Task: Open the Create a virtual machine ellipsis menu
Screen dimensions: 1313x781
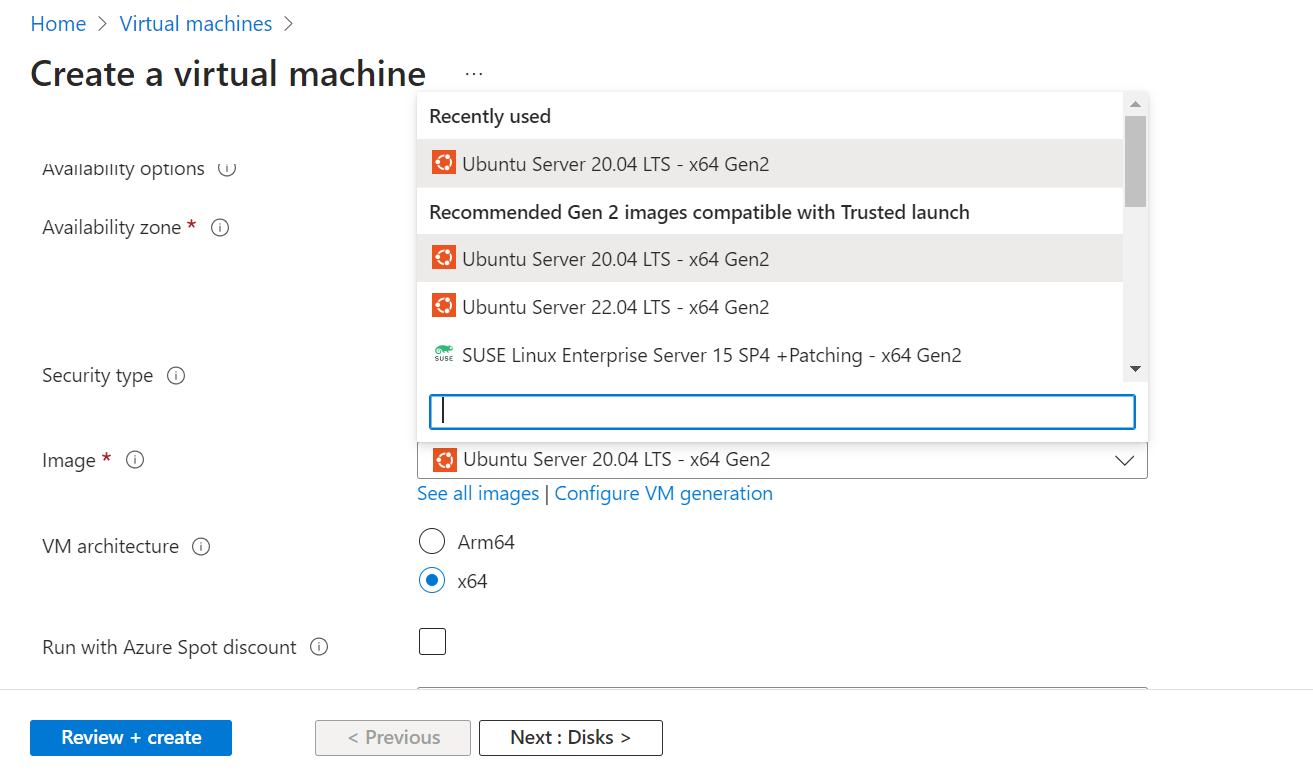Action: point(473,71)
